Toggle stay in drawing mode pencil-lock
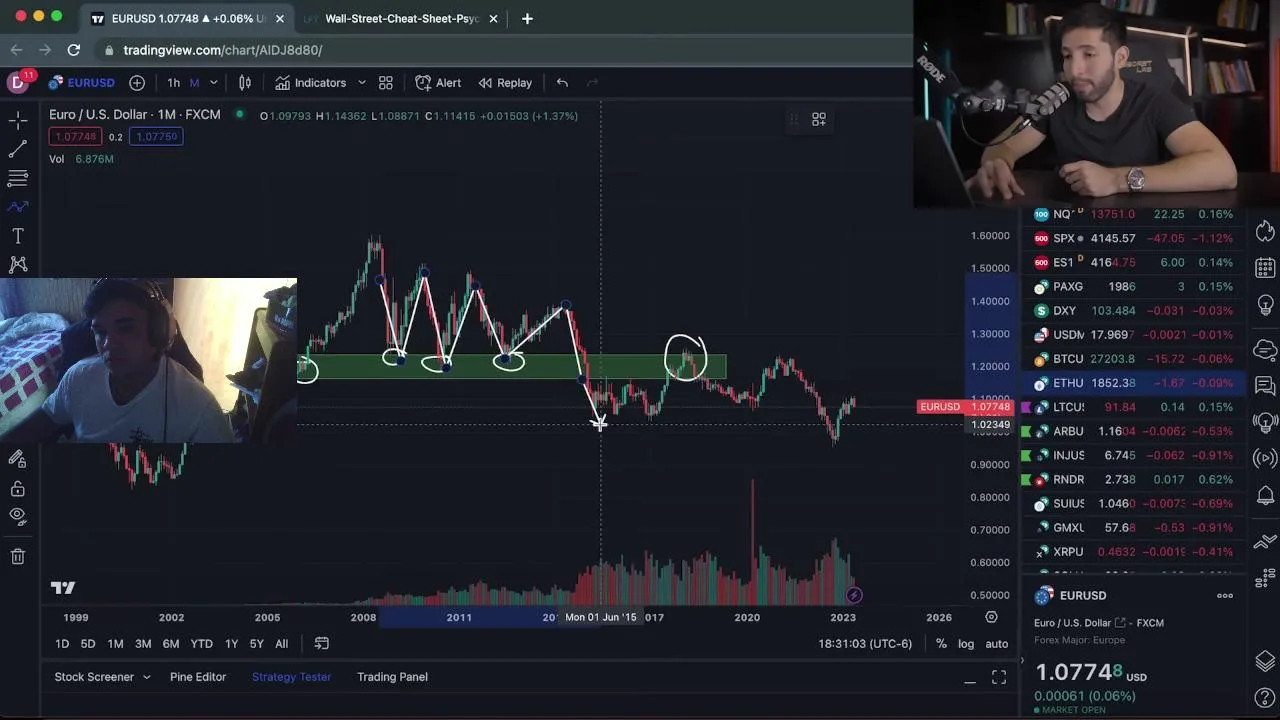The image size is (1280, 720). click(18, 459)
